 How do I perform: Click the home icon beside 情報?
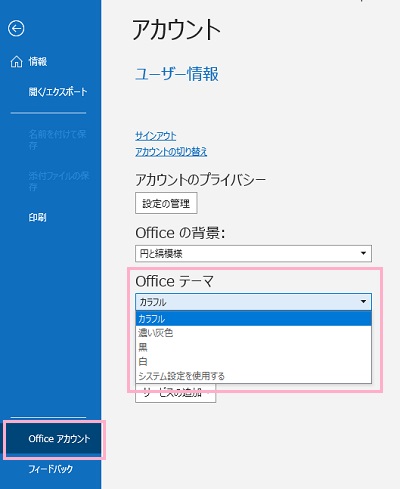click(16, 62)
